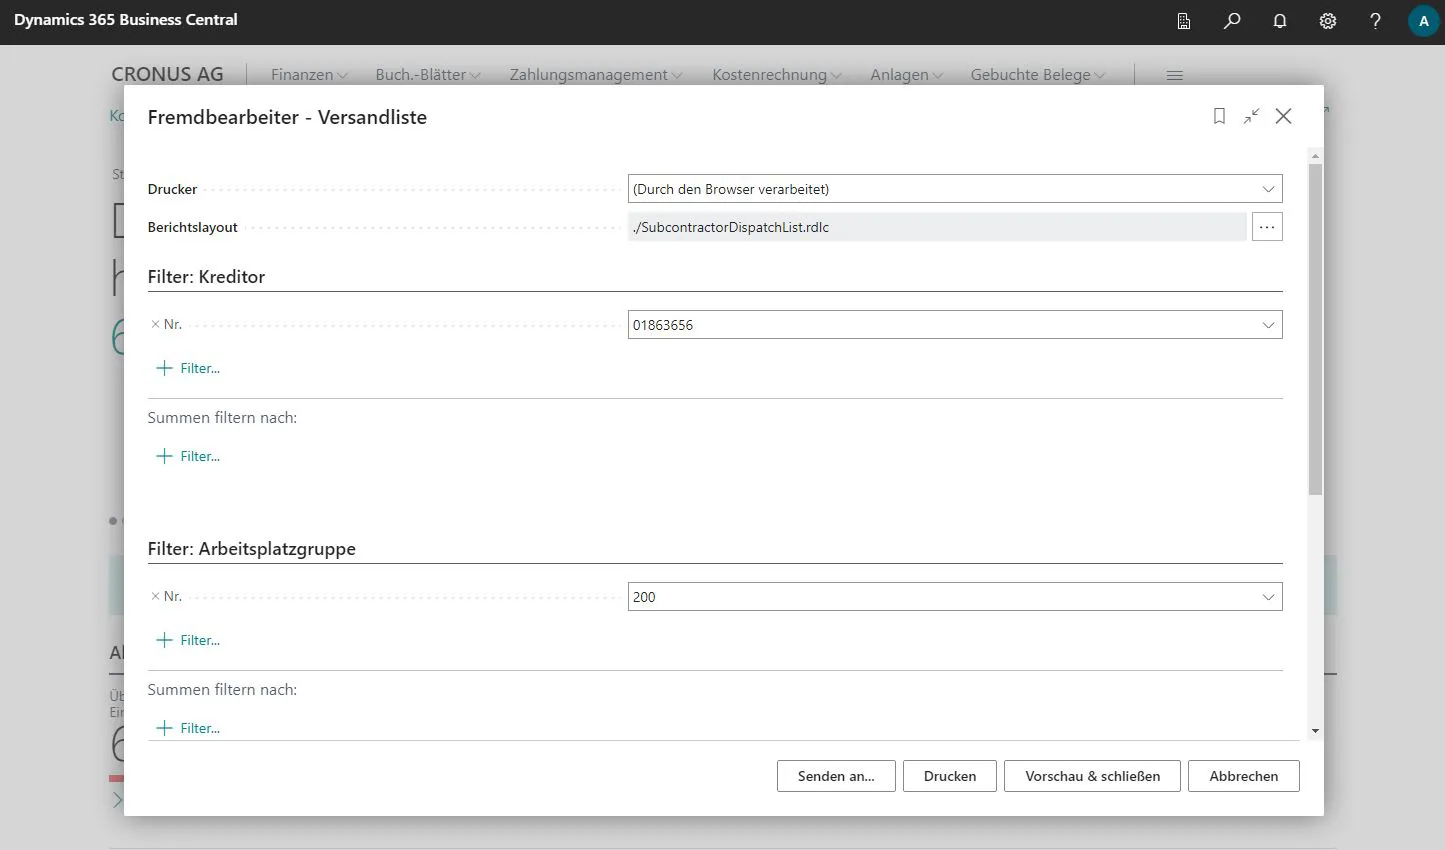The width and height of the screenshot is (1445, 850).
Task: Open the Gebuchte Belege menu
Action: click(1038, 75)
